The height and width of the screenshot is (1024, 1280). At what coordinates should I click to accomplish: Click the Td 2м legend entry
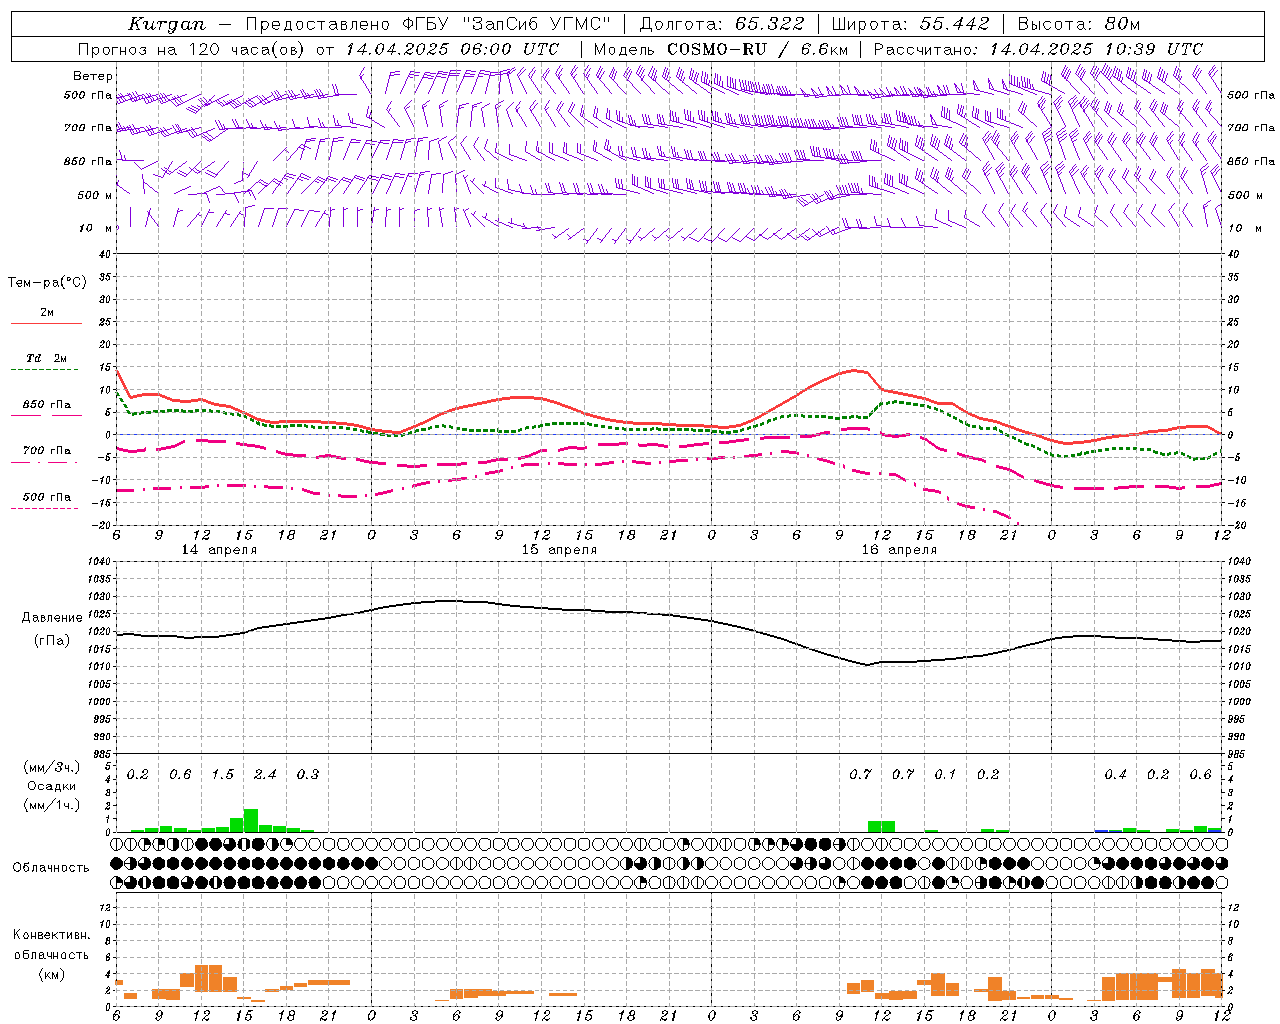[x=47, y=358]
